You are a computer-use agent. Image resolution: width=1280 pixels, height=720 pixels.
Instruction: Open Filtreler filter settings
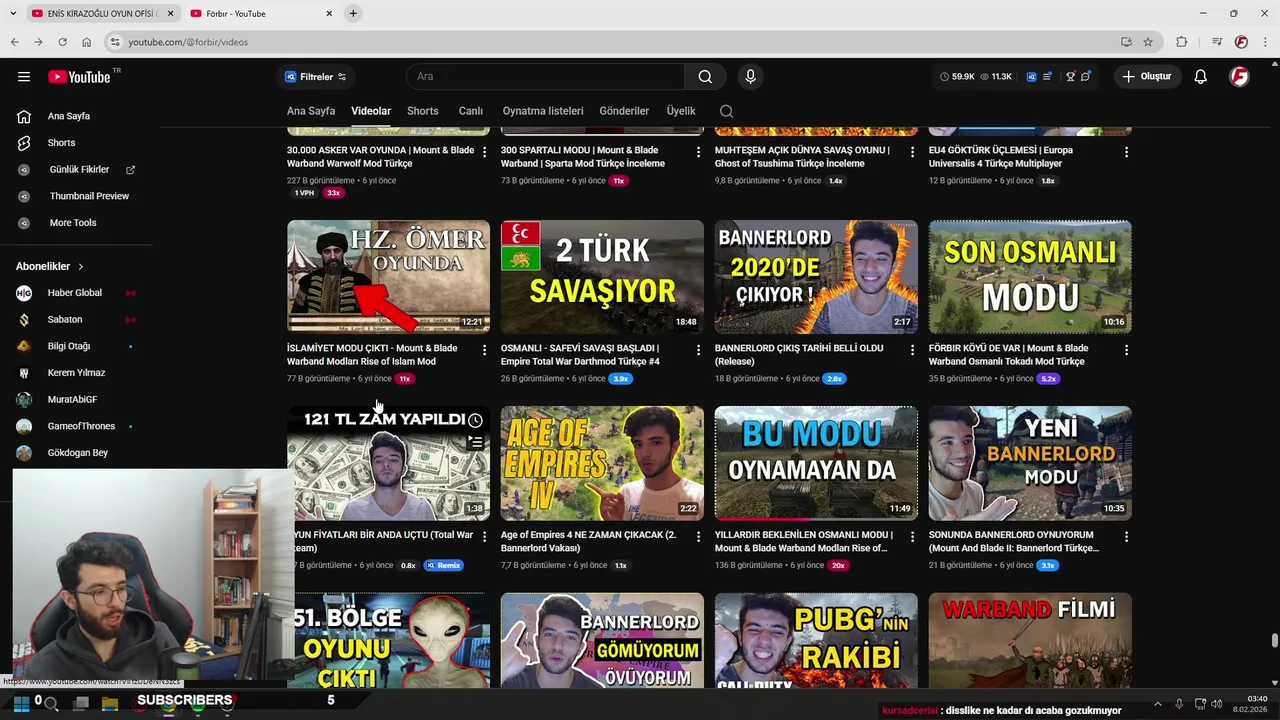(x=315, y=77)
